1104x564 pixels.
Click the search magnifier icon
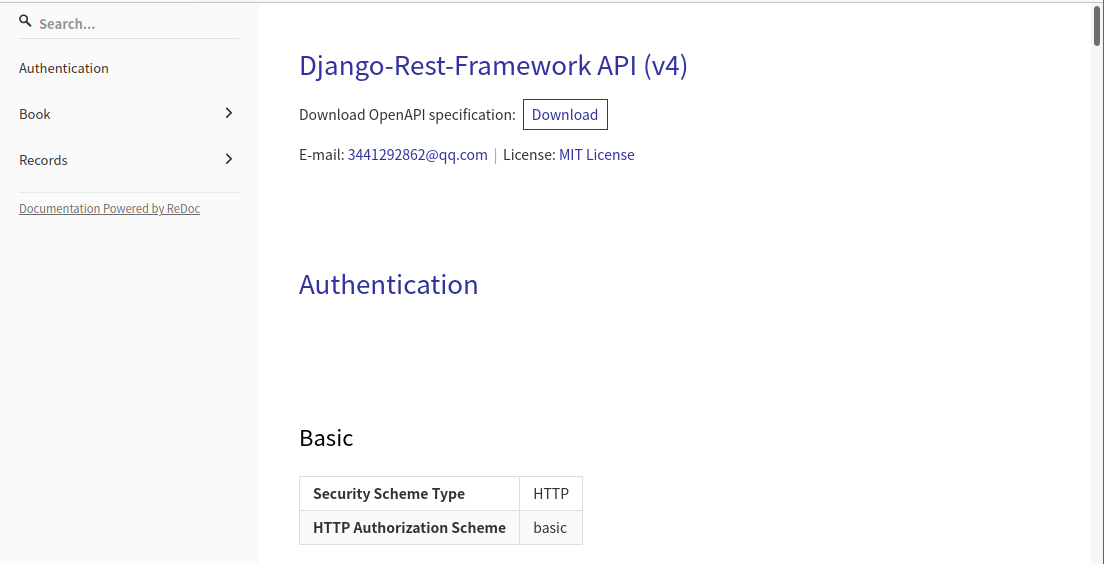coord(25,22)
